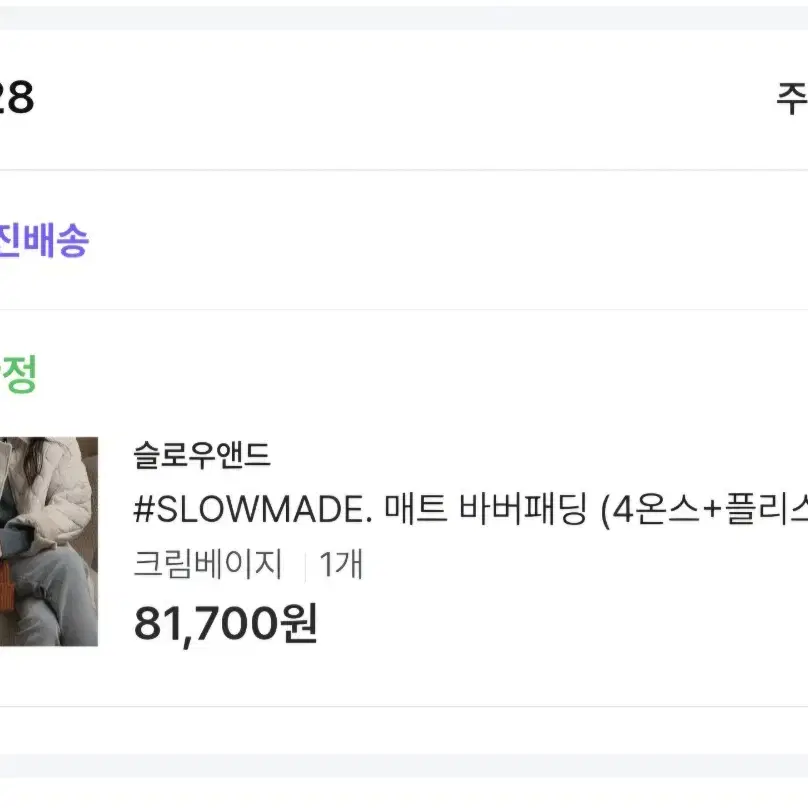Image resolution: width=808 pixels, height=808 pixels.
Task: Click the gray section bar at bottom
Action: pos(404,766)
